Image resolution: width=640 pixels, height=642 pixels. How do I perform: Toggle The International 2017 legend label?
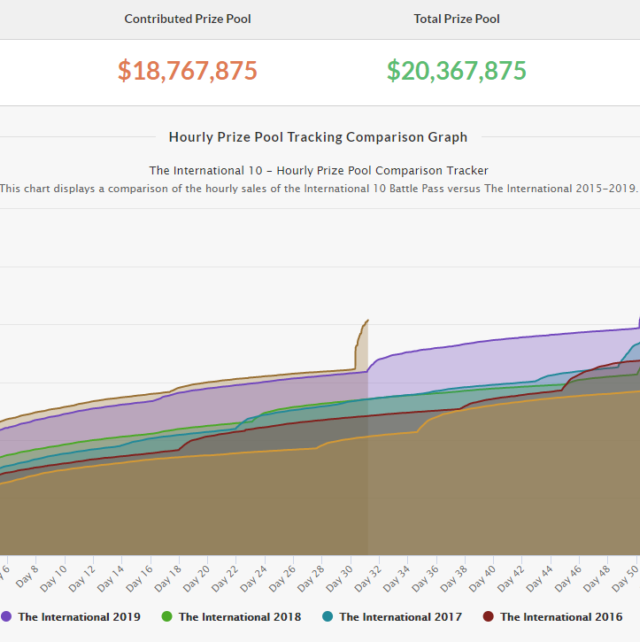tap(400, 617)
